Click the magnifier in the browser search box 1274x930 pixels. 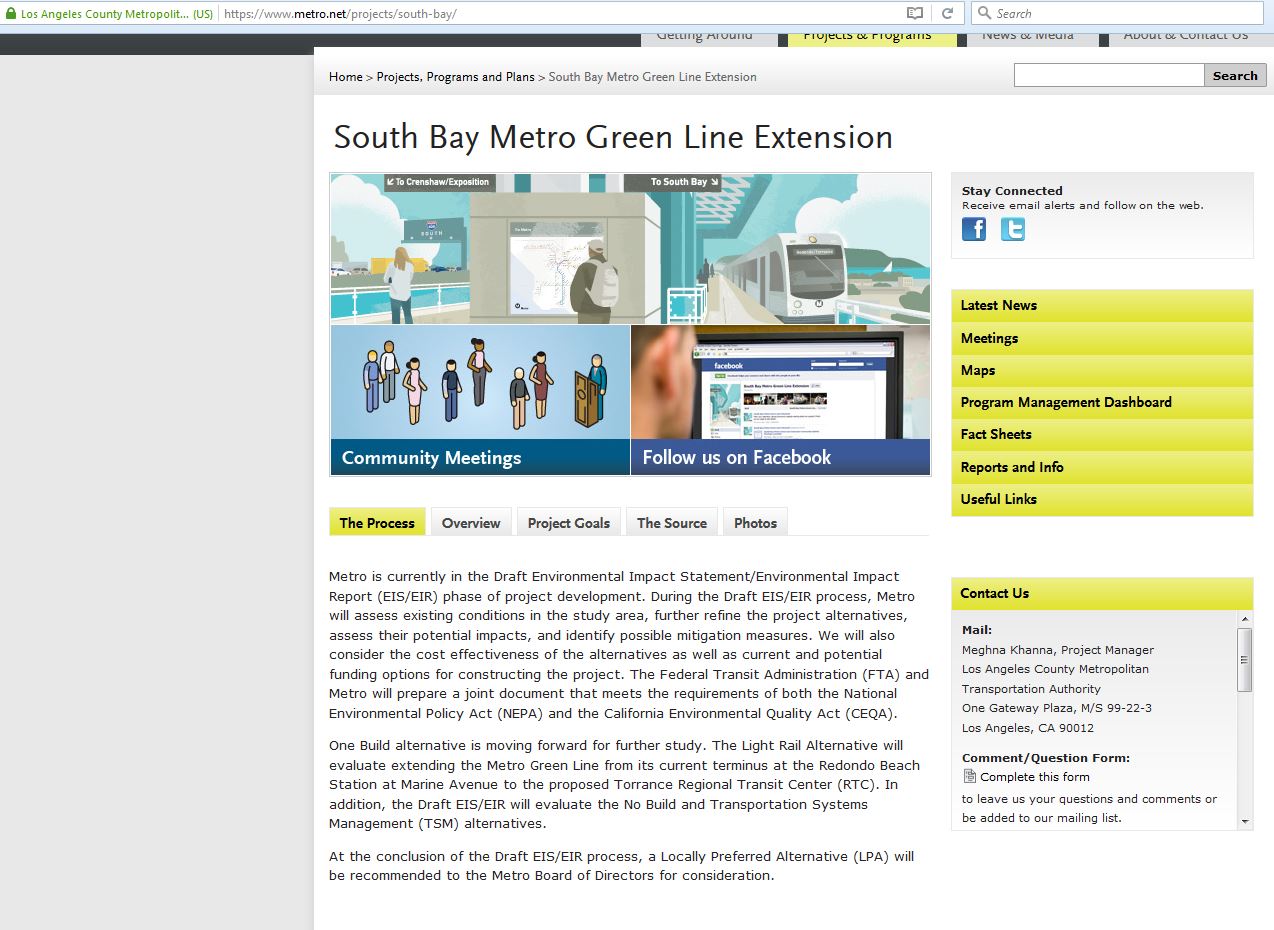(x=985, y=13)
